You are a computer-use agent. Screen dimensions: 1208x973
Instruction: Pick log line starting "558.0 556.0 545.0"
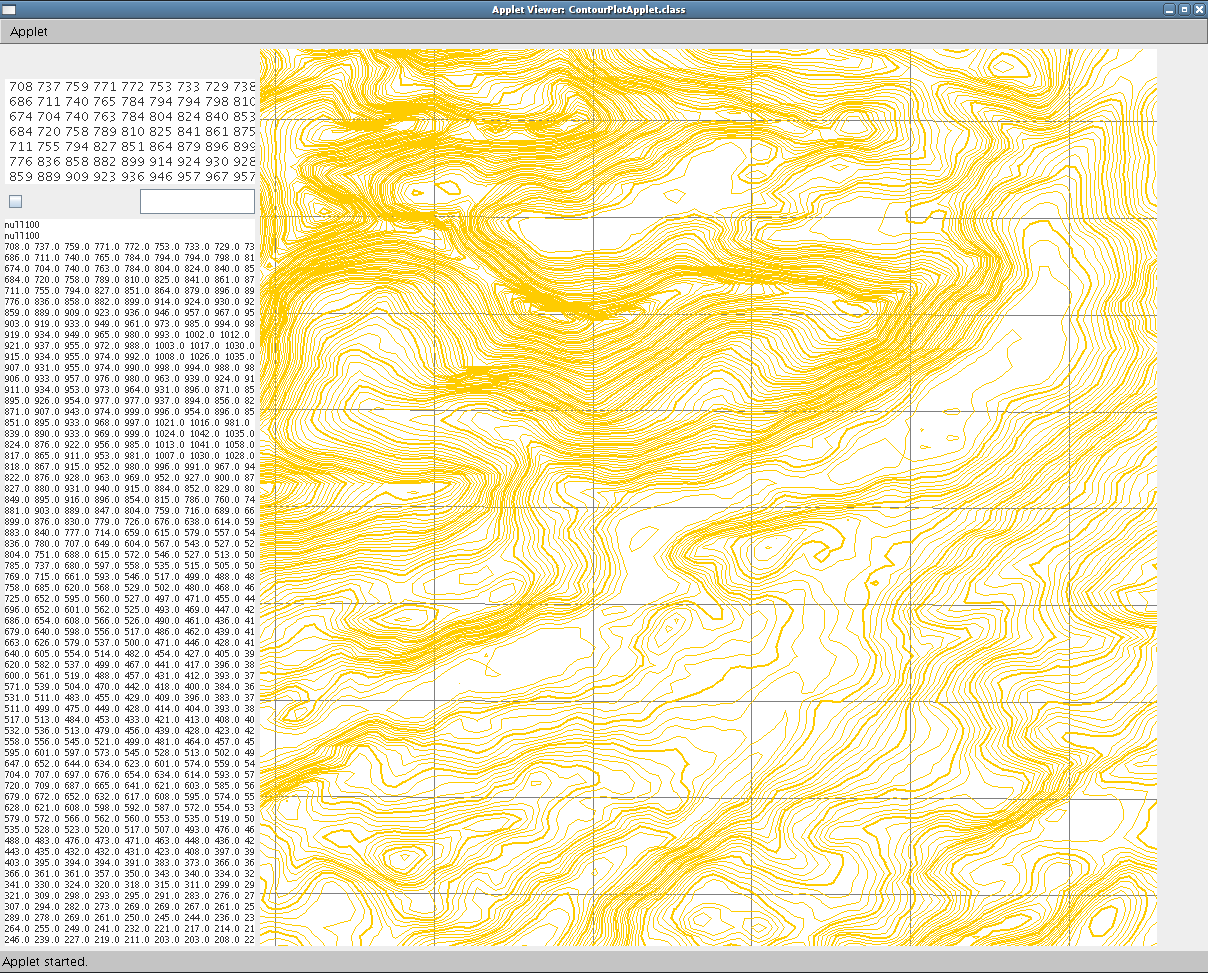click(129, 741)
